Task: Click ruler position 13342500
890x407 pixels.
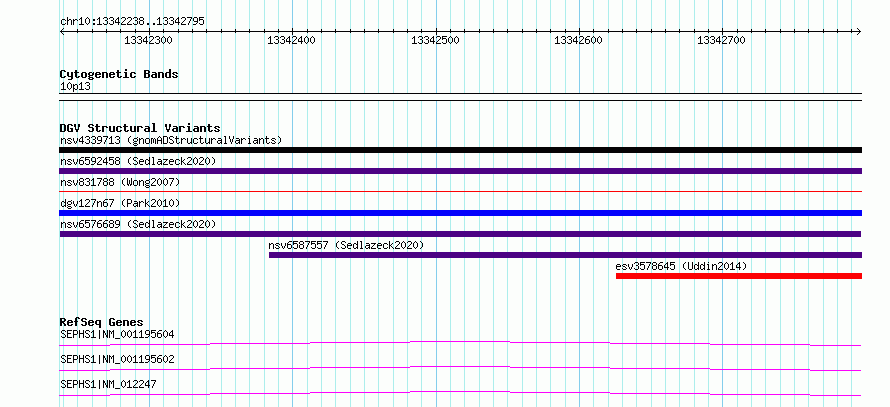Action: click(435, 40)
